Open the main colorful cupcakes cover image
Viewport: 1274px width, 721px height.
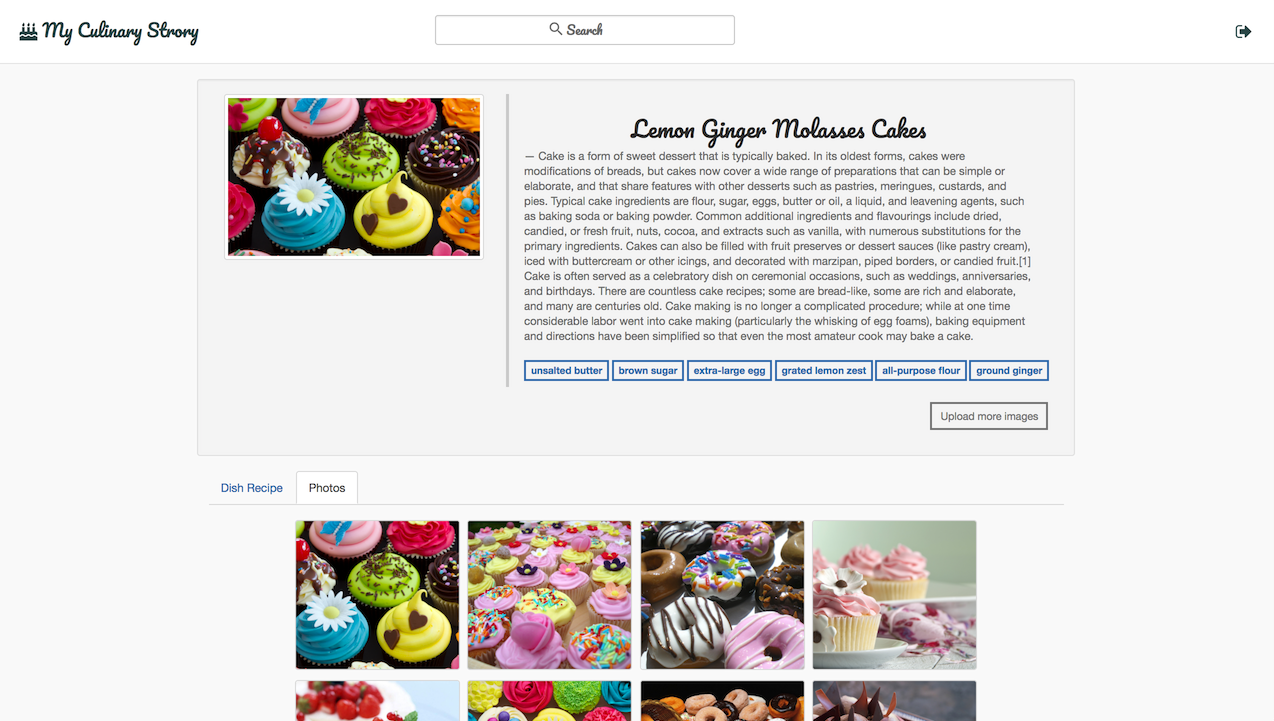[354, 177]
